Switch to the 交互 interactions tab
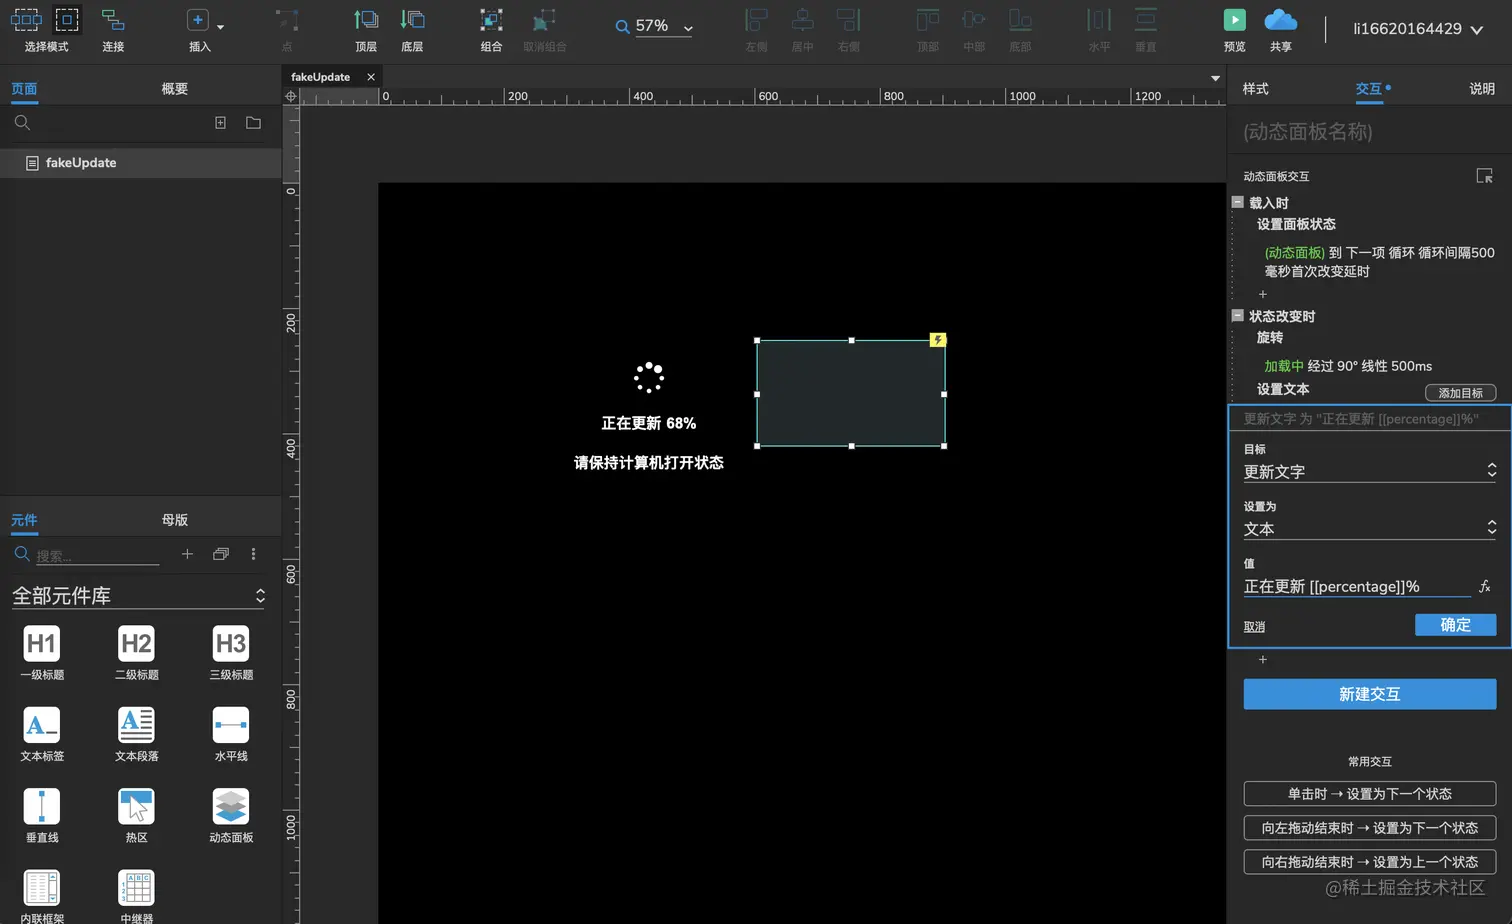 click(x=1369, y=89)
